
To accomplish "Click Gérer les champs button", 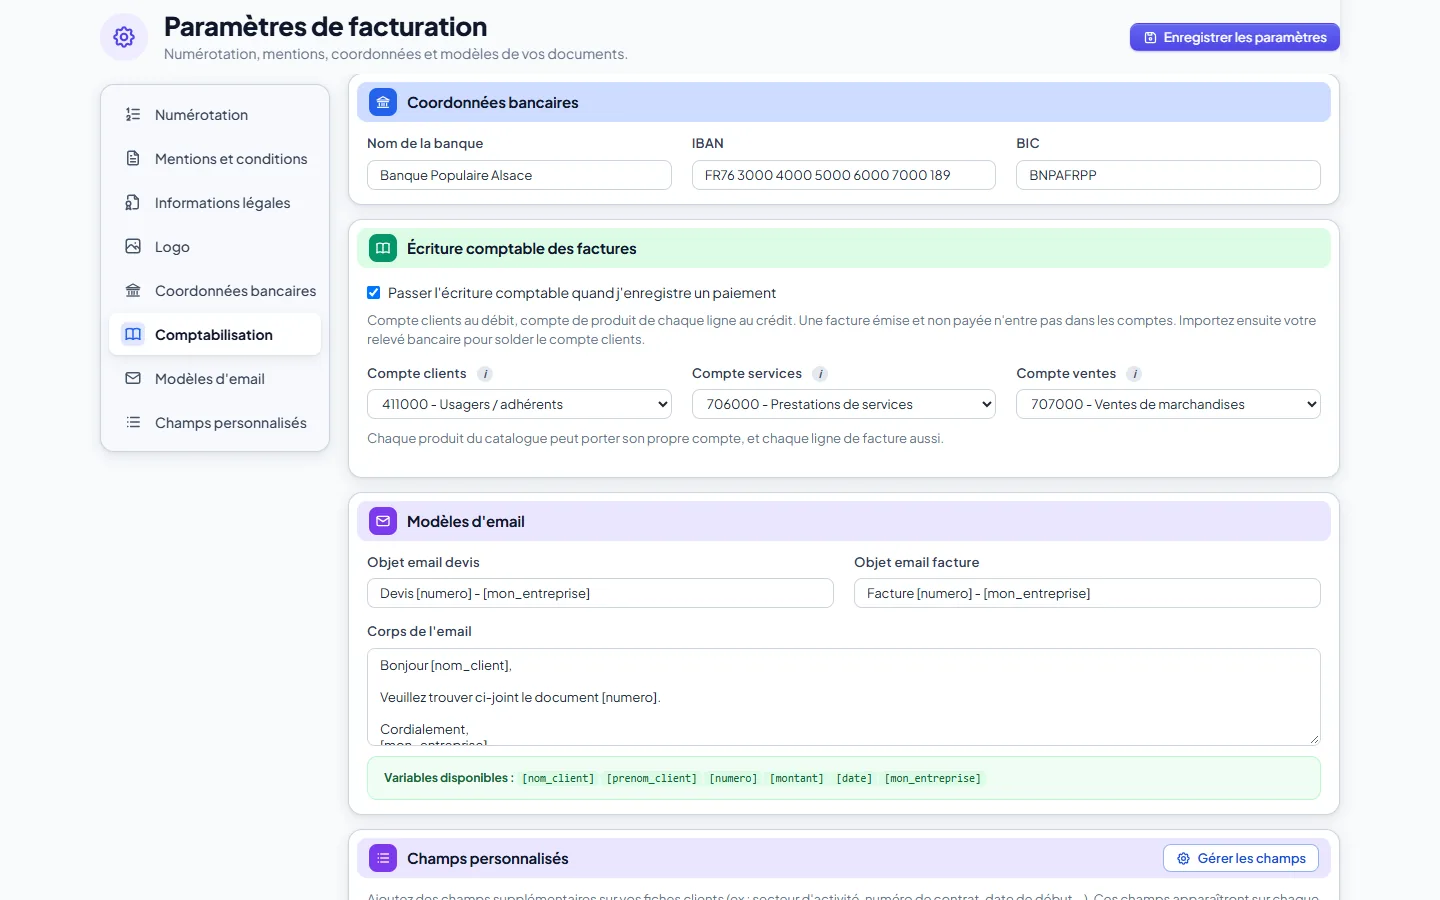I will click(1241, 858).
